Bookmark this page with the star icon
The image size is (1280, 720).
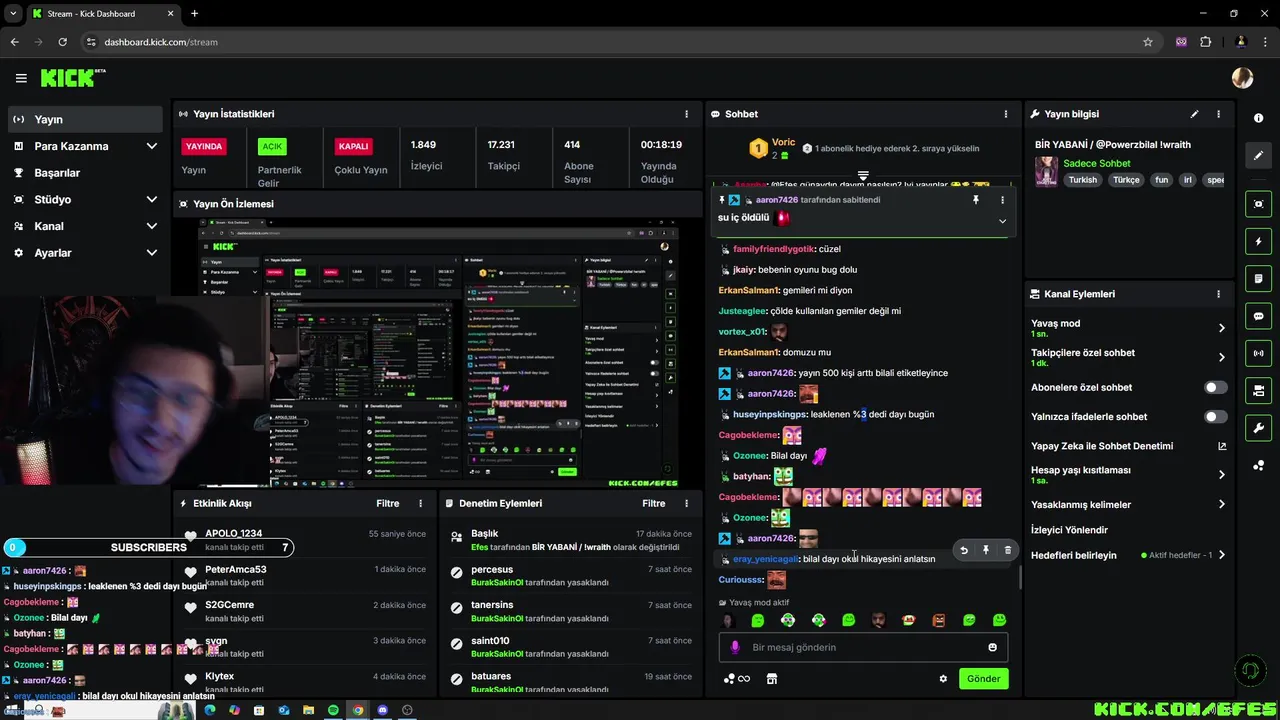click(x=1148, y=42)
